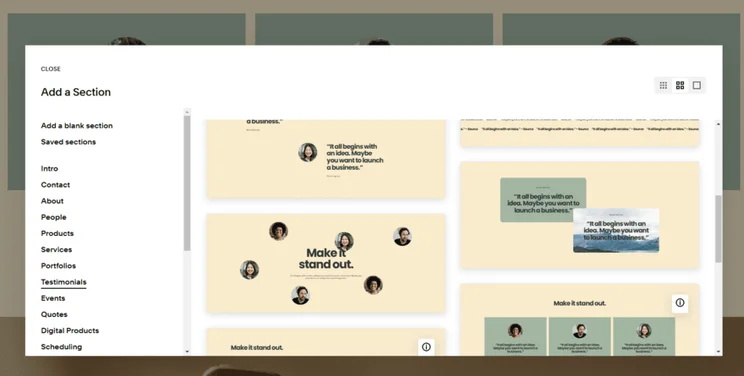This screenshot has width=744, height=376.
Task: Add a blank section
Action: (77, 126)
